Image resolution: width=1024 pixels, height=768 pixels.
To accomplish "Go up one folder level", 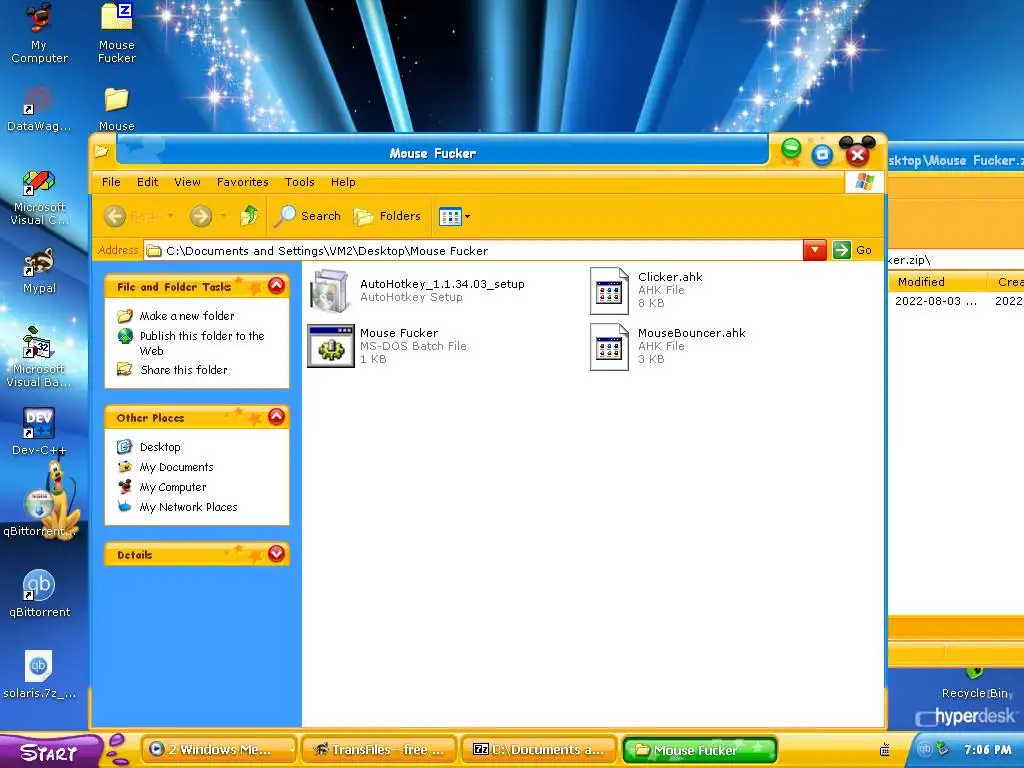I will coord(249,216).
